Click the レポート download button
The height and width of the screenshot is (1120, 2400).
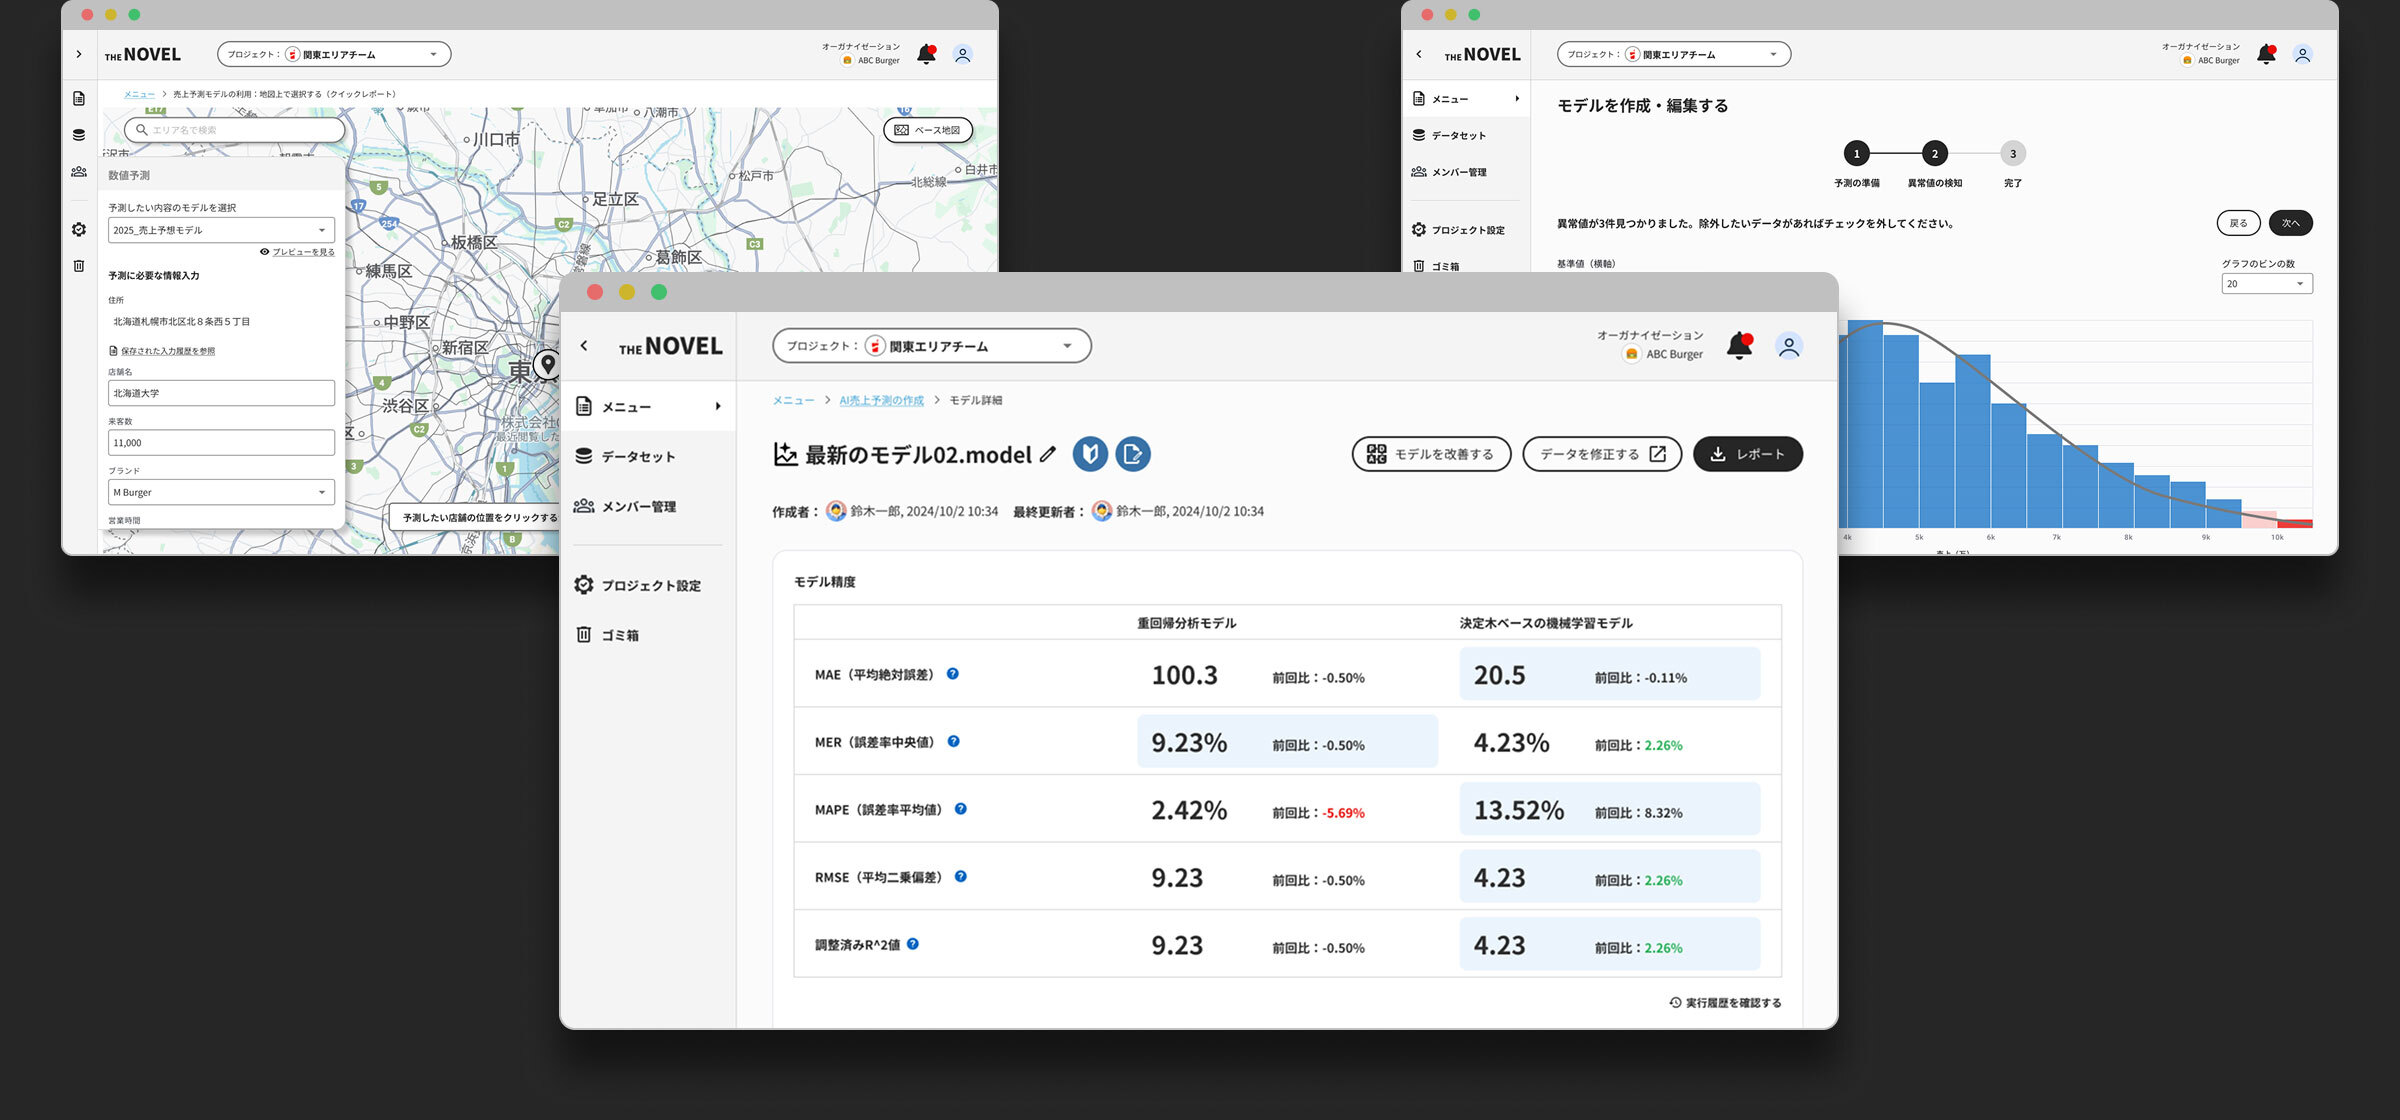click(1747, 454)
